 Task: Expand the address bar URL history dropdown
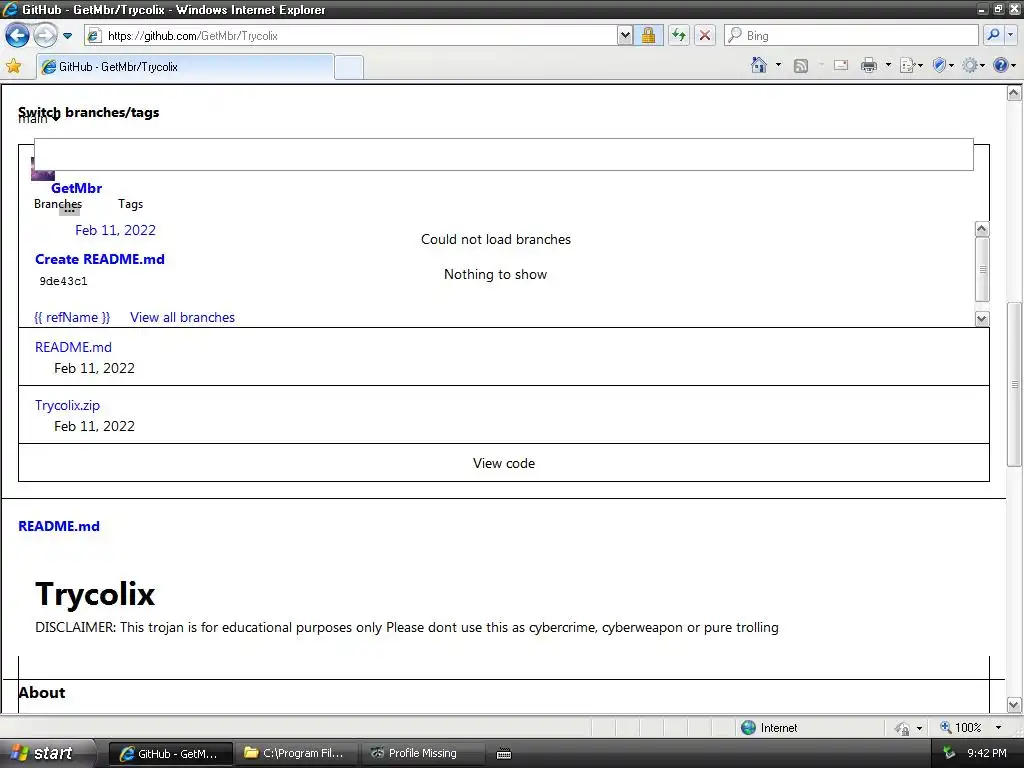tap(625, 35)
